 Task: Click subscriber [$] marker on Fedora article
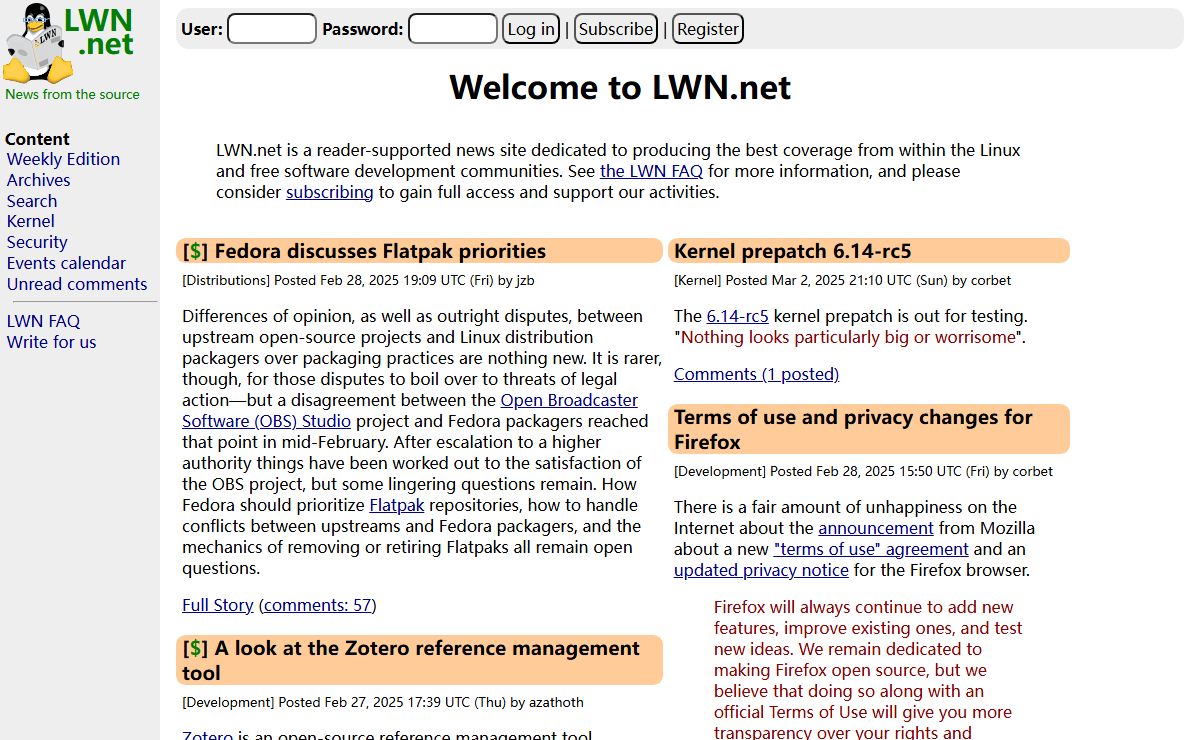click(x=196, y=251)
